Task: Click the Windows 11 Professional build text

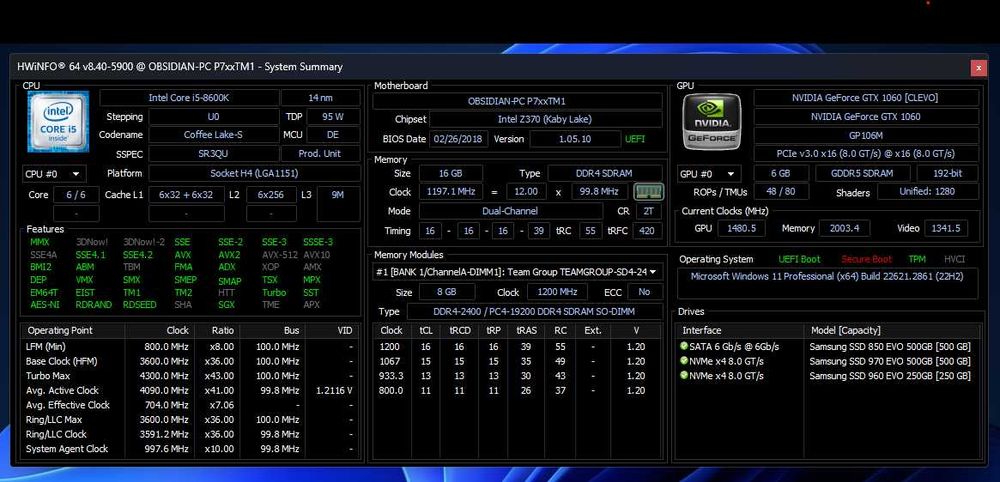Action: 827,277
